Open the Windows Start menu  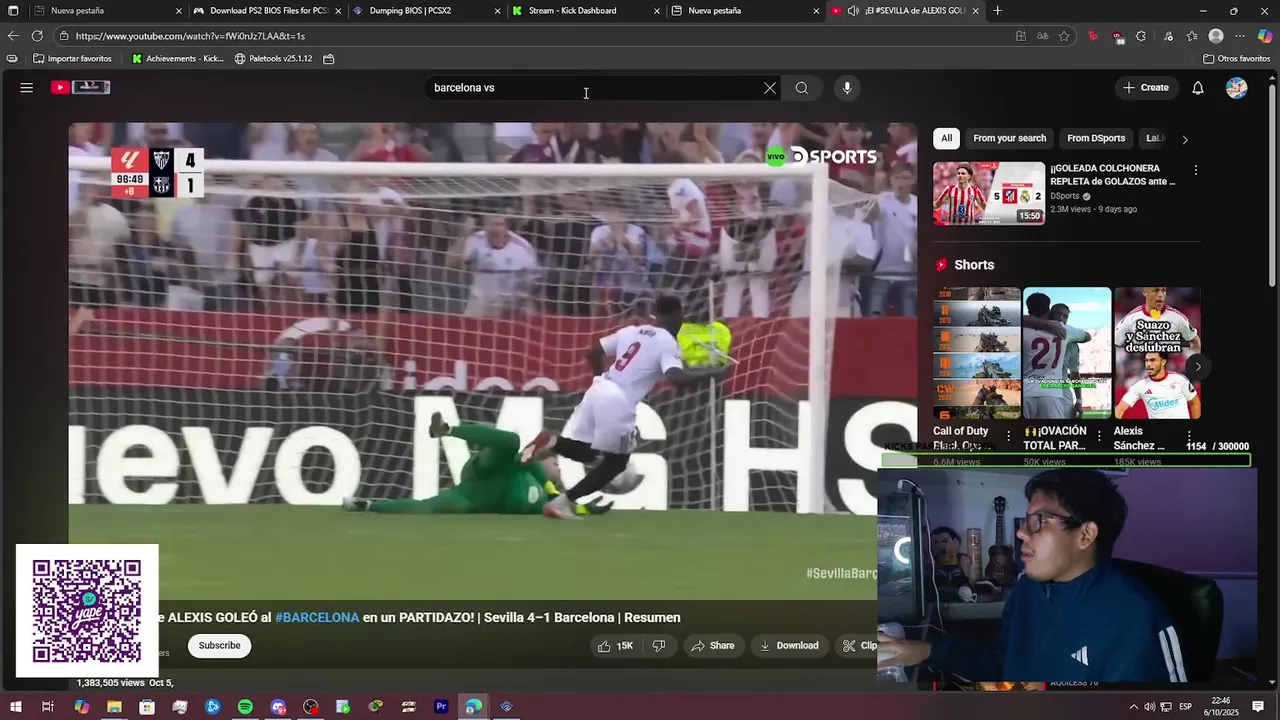(x=15, y=707)
